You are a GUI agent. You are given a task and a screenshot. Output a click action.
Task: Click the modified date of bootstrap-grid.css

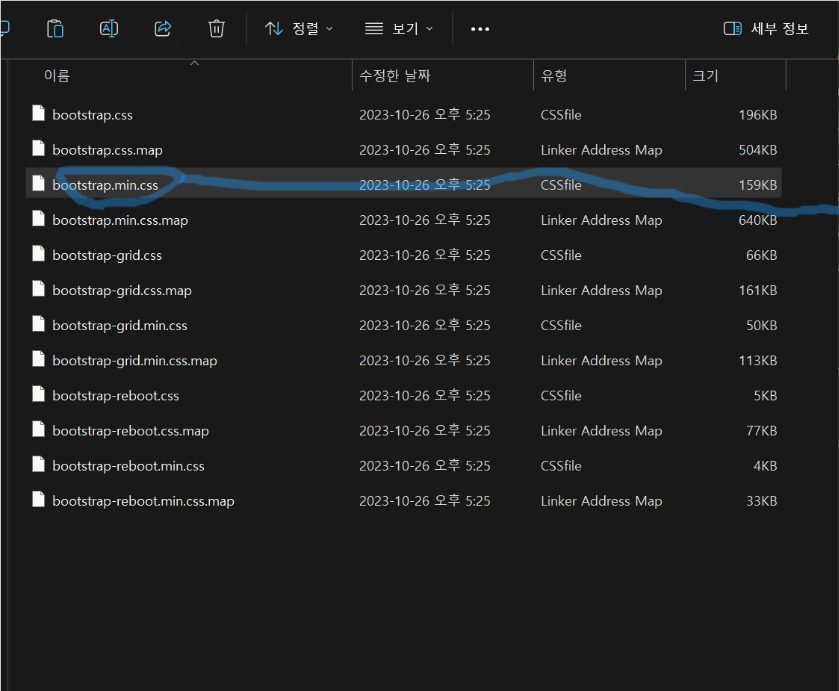(x=424, y=255)
